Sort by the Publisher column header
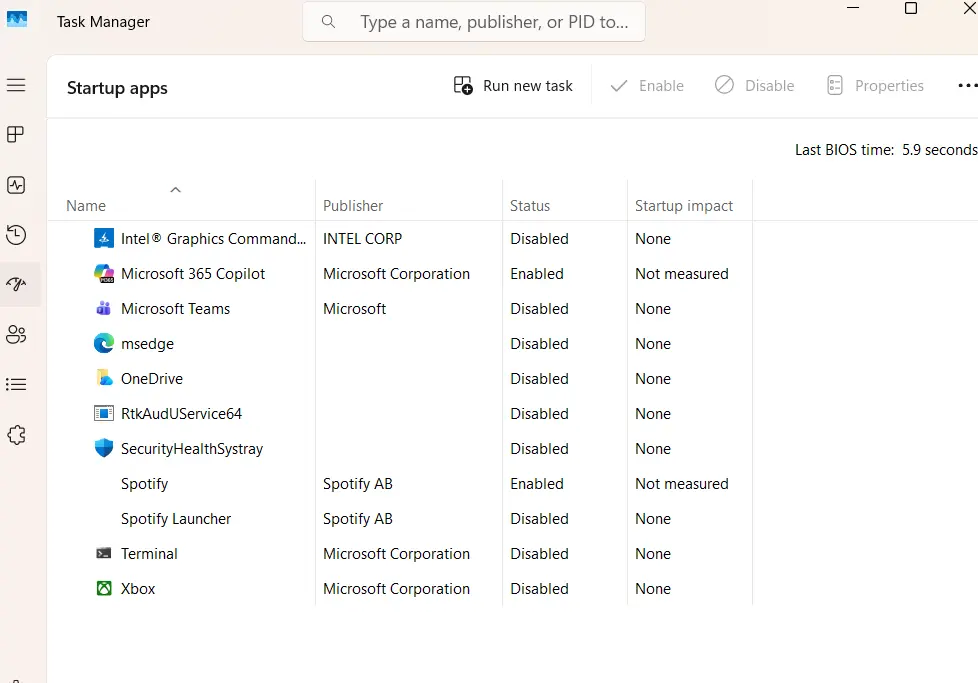The image size is (978, 683). click(353, 205)
